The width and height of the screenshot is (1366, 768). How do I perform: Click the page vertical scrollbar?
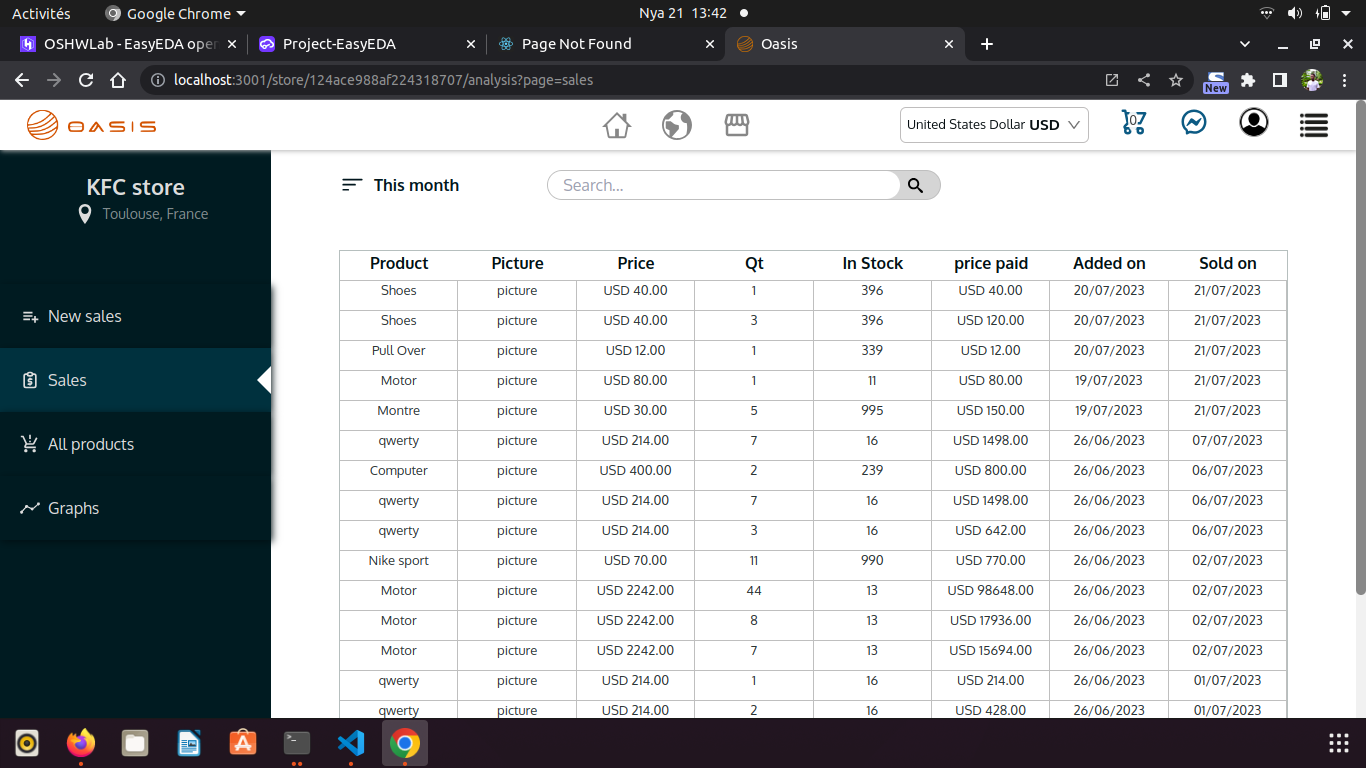(1360, 348)
